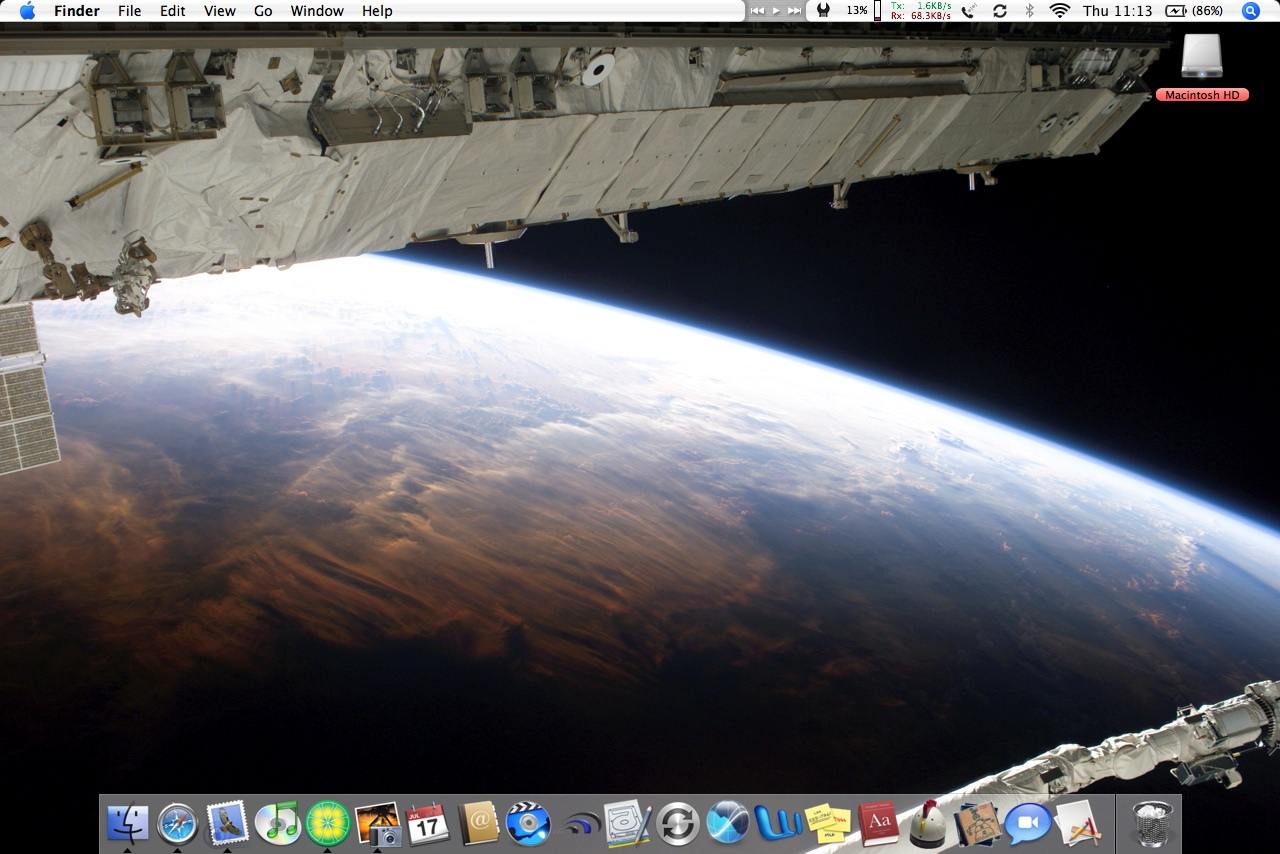This screenshot has height=854, width=1280.
Task: Open the Help menu
Action: [x=377, y=11]
